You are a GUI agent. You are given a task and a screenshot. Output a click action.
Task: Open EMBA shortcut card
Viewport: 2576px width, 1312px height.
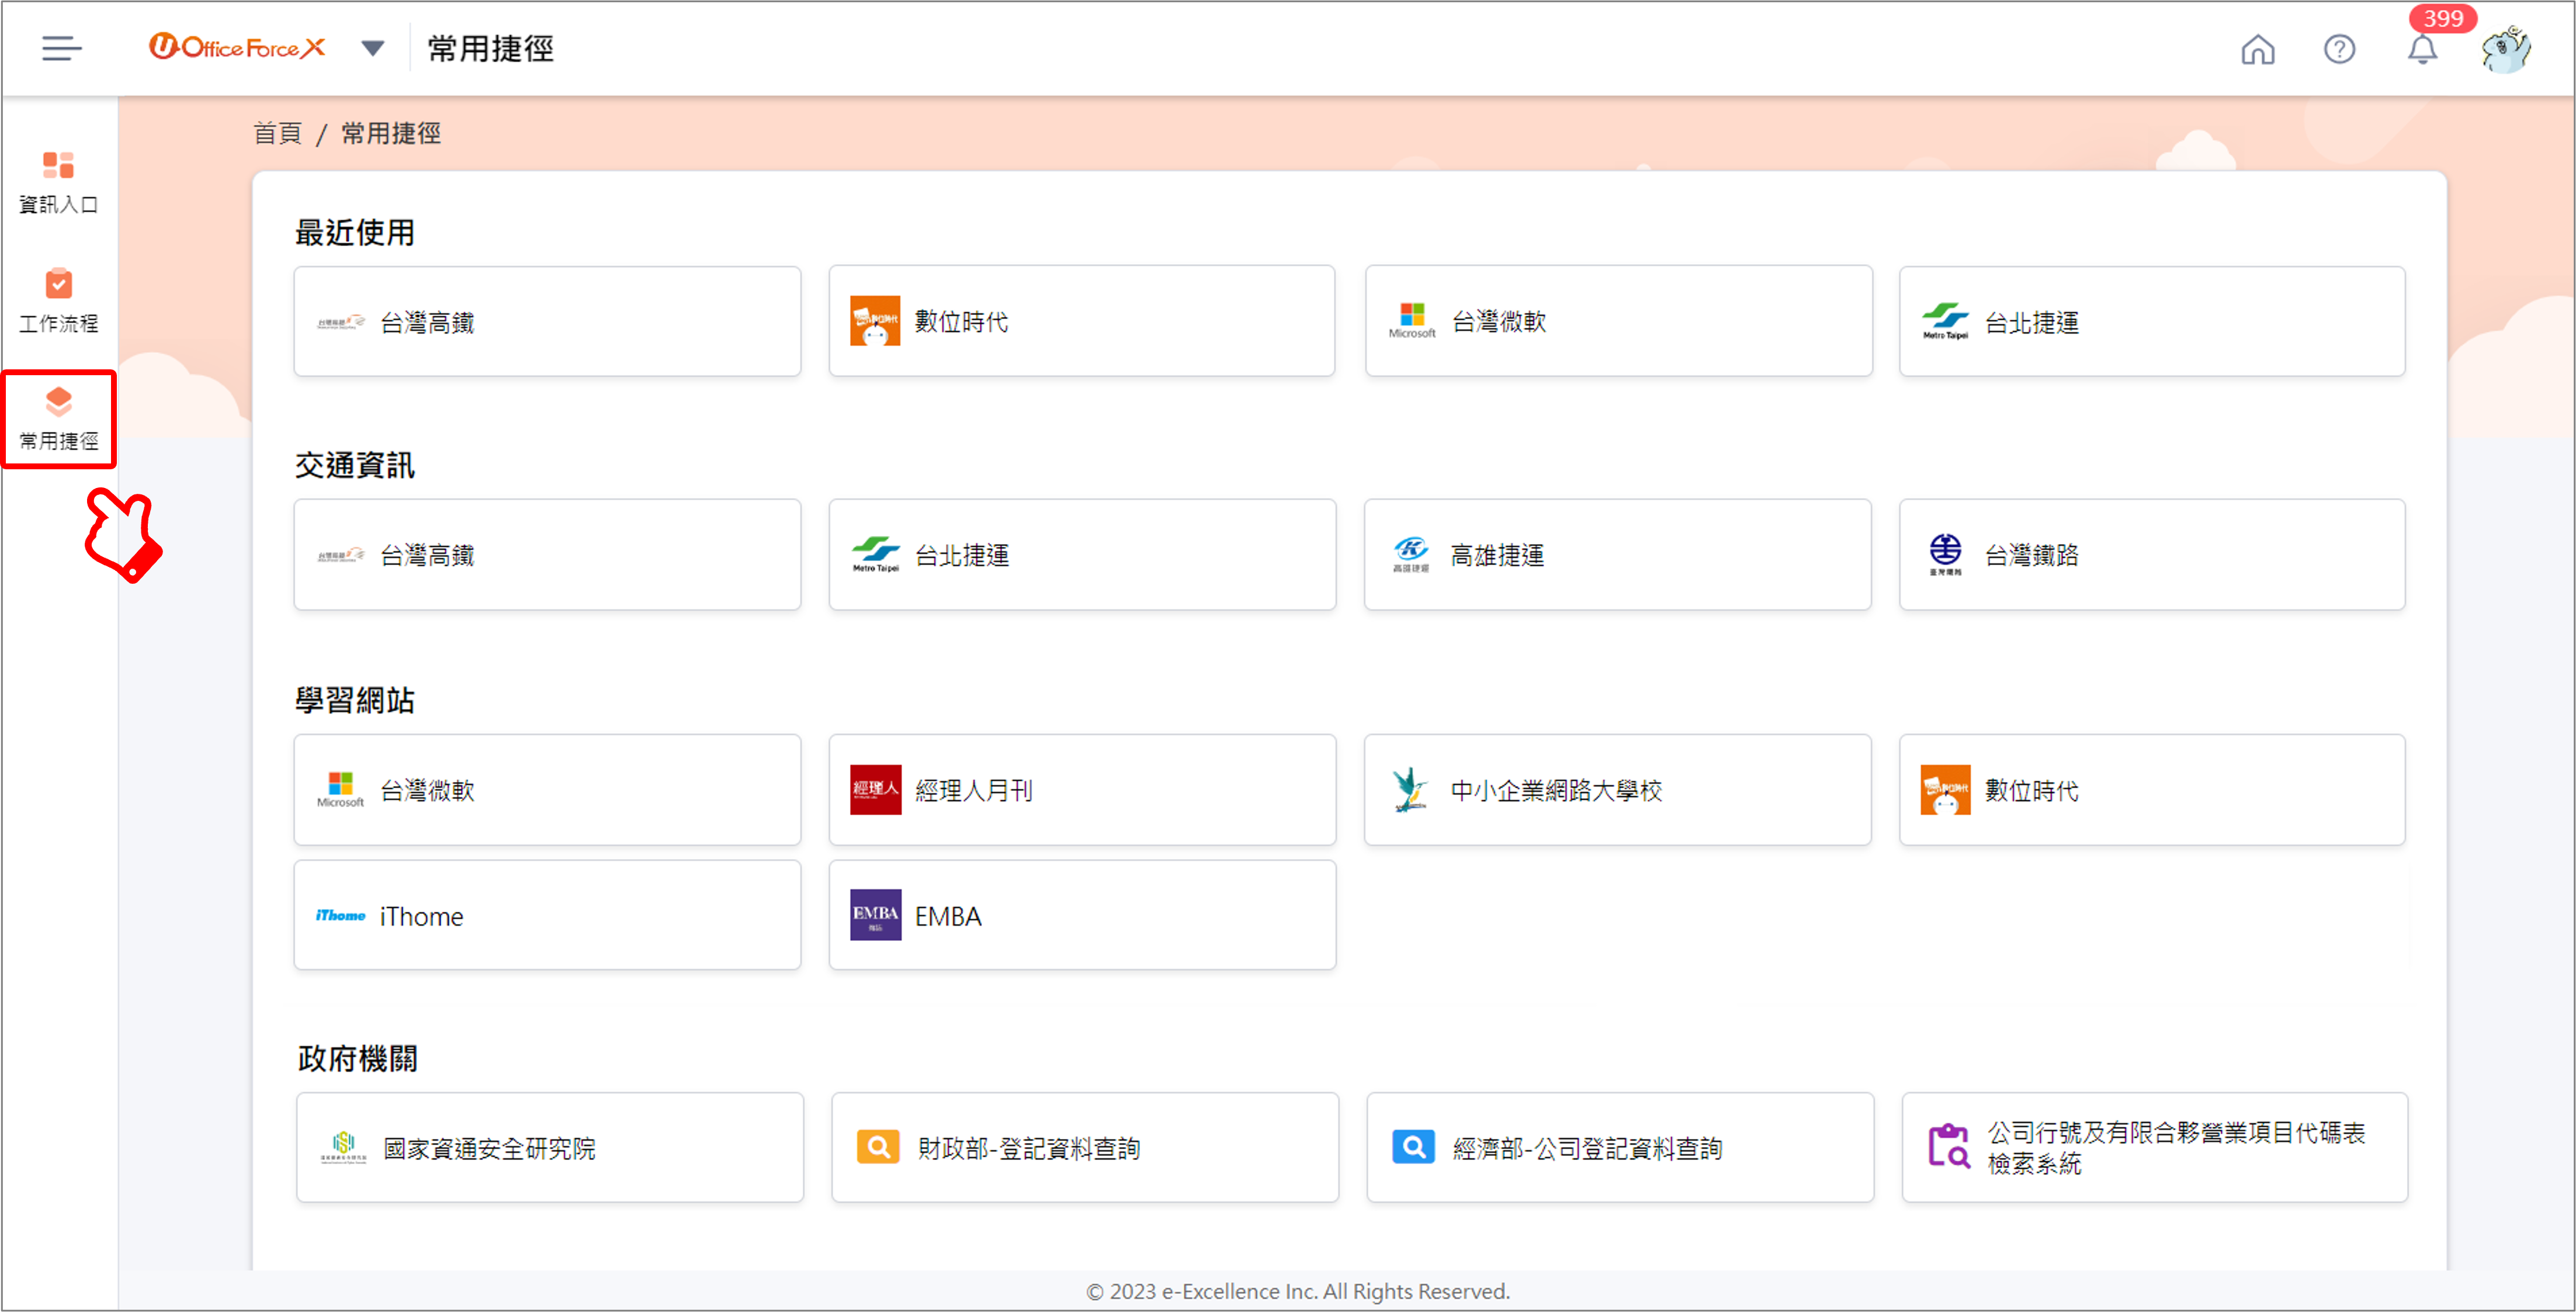[x=1082, y=915]
